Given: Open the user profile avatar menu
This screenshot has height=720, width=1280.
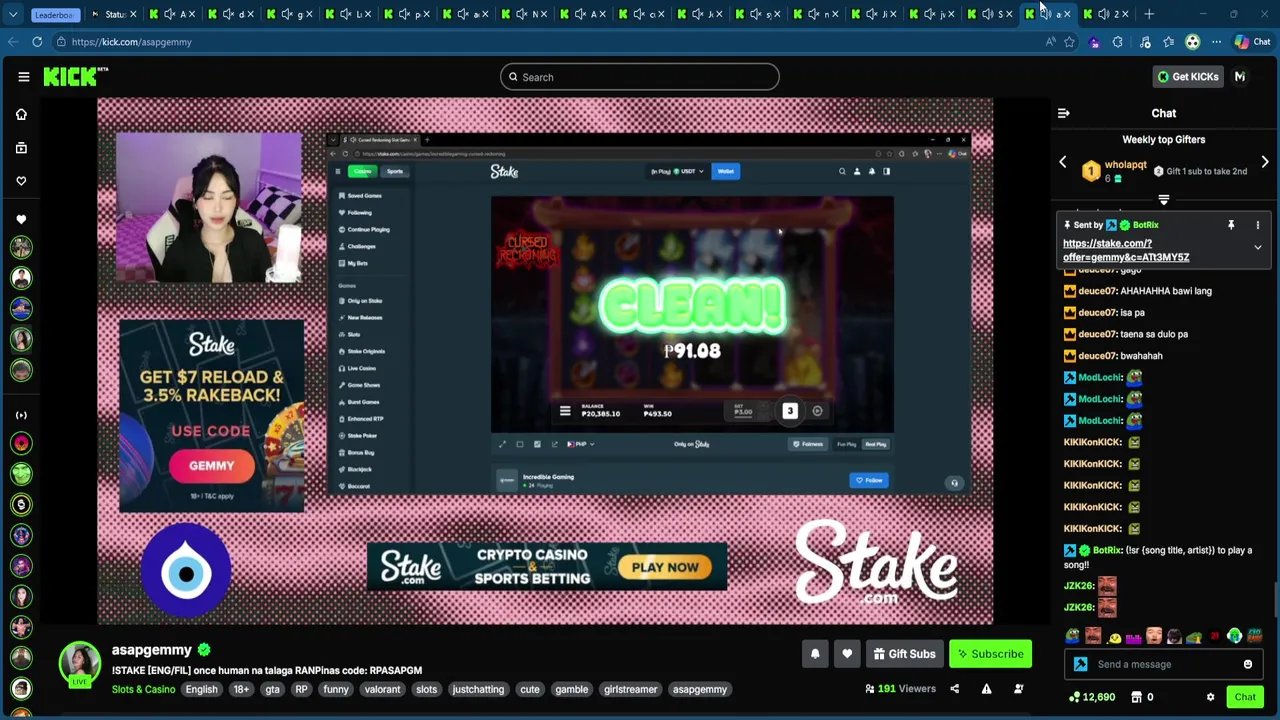Looking at the screenshot, I should [x=1240, y=77].
